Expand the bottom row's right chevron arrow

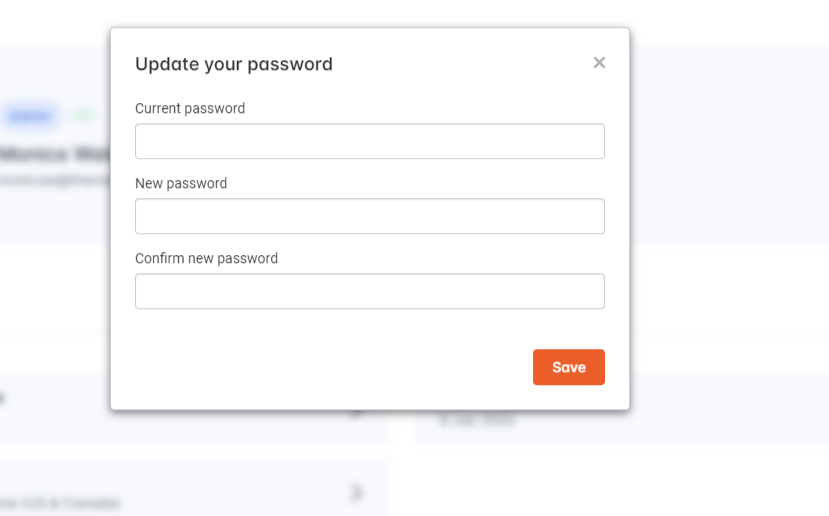pos(358,492)
